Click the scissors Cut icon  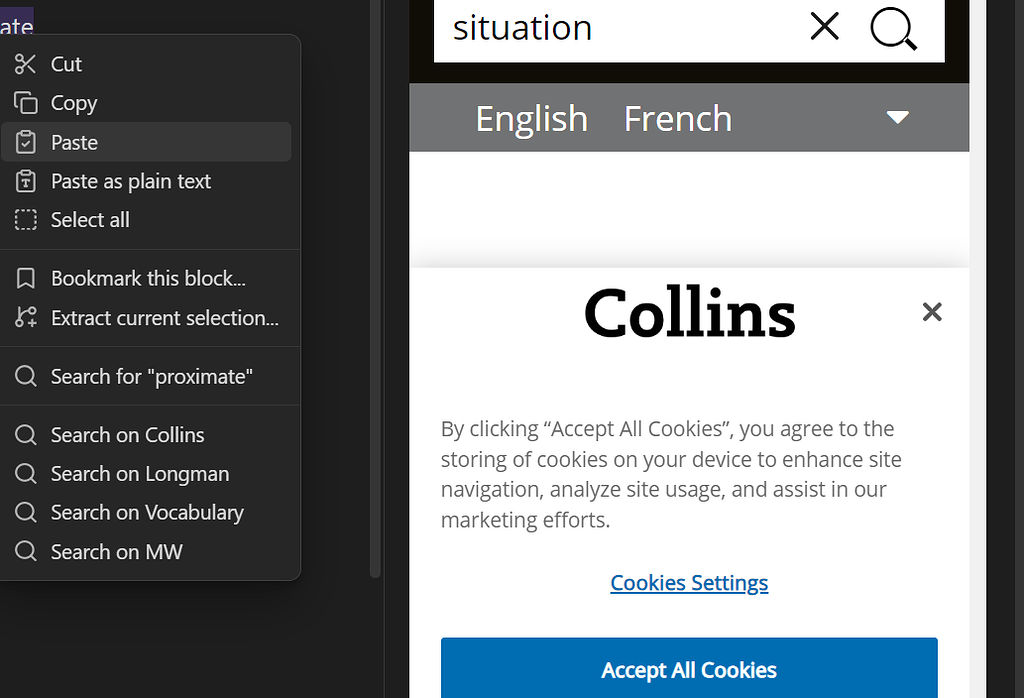tap(26, 64)
